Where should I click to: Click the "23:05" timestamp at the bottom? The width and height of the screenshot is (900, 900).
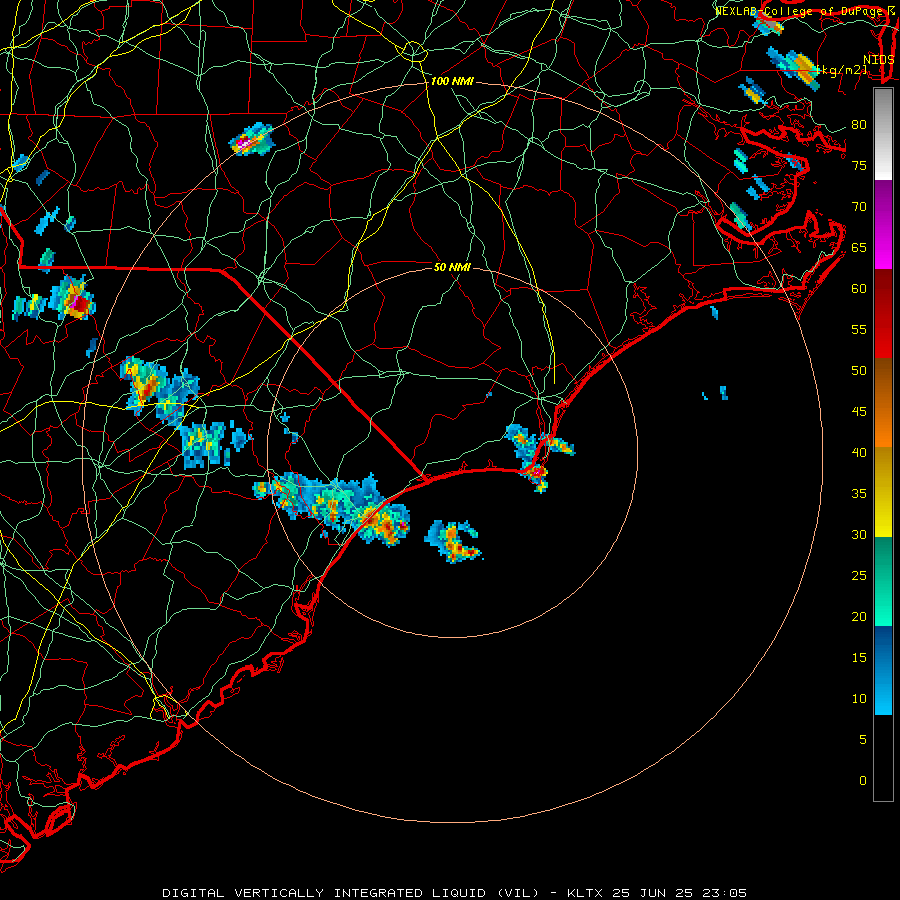tap(725, 893)
